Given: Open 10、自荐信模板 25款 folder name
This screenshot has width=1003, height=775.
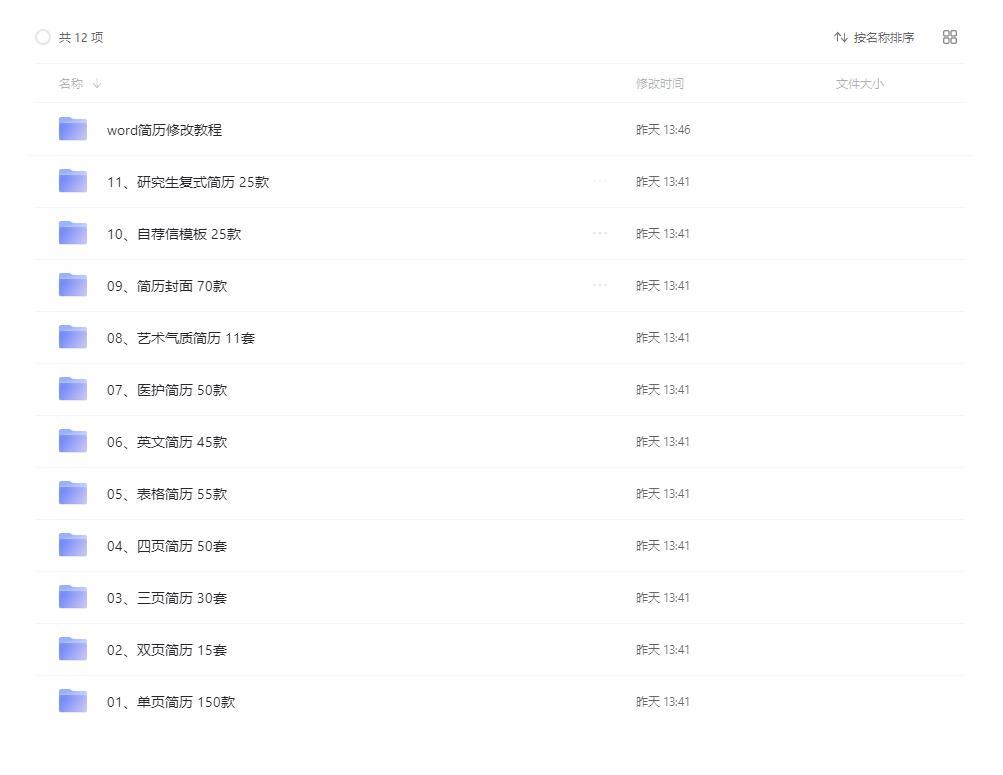Looking at the screenshot, I should click(x=174, y=234).
